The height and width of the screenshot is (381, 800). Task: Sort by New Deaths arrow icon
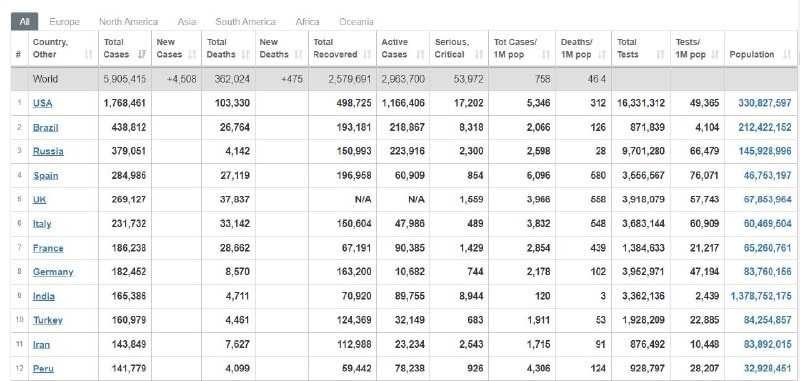tap(298, 55)
